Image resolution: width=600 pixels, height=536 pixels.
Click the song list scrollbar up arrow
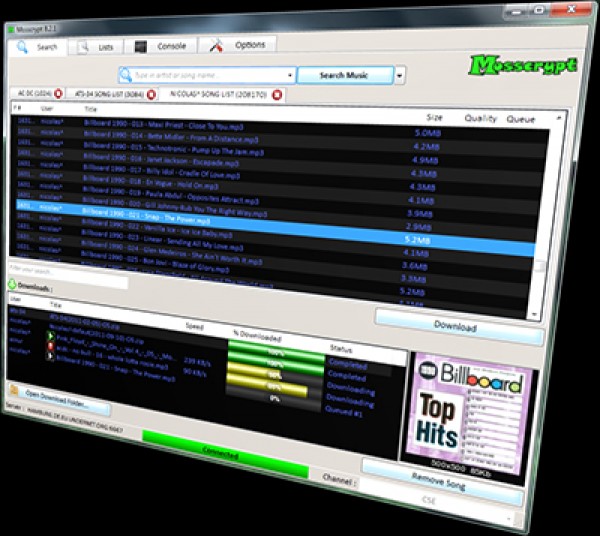(559, 118)
